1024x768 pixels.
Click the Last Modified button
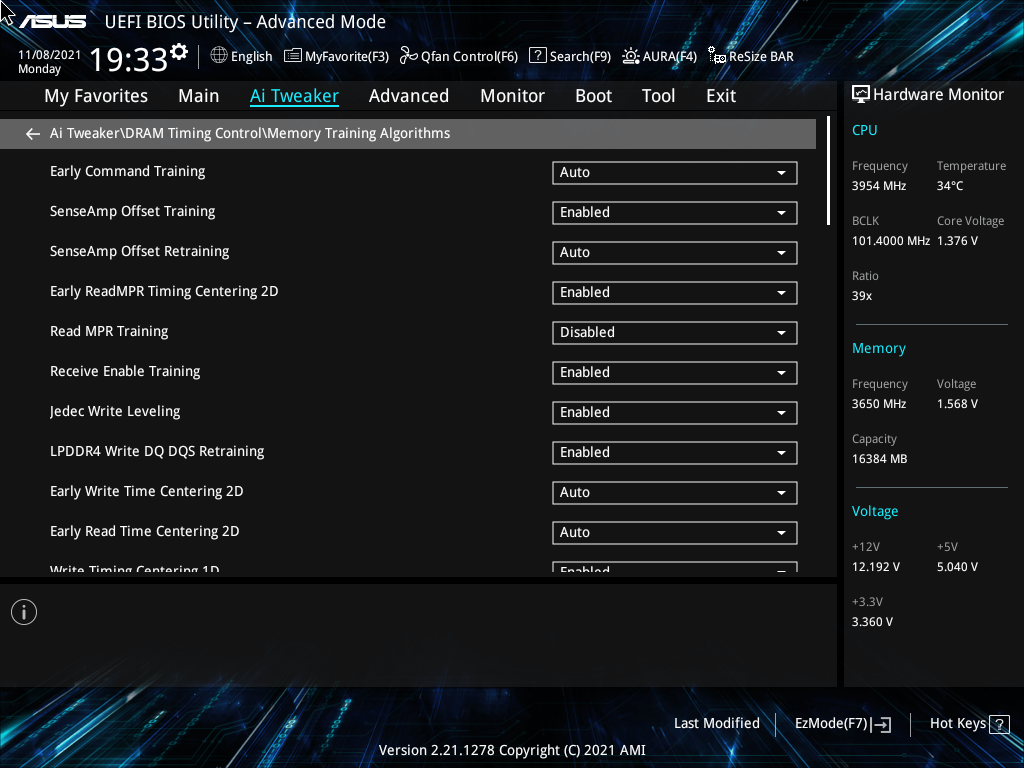(x=716, y=724)
